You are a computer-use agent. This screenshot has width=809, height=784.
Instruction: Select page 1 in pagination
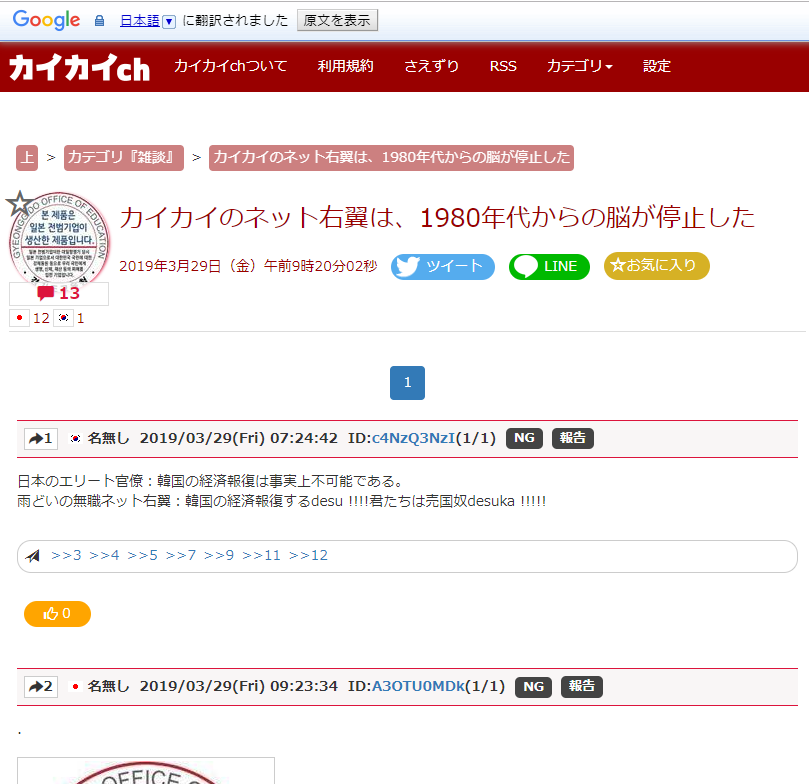coord(407,383)
